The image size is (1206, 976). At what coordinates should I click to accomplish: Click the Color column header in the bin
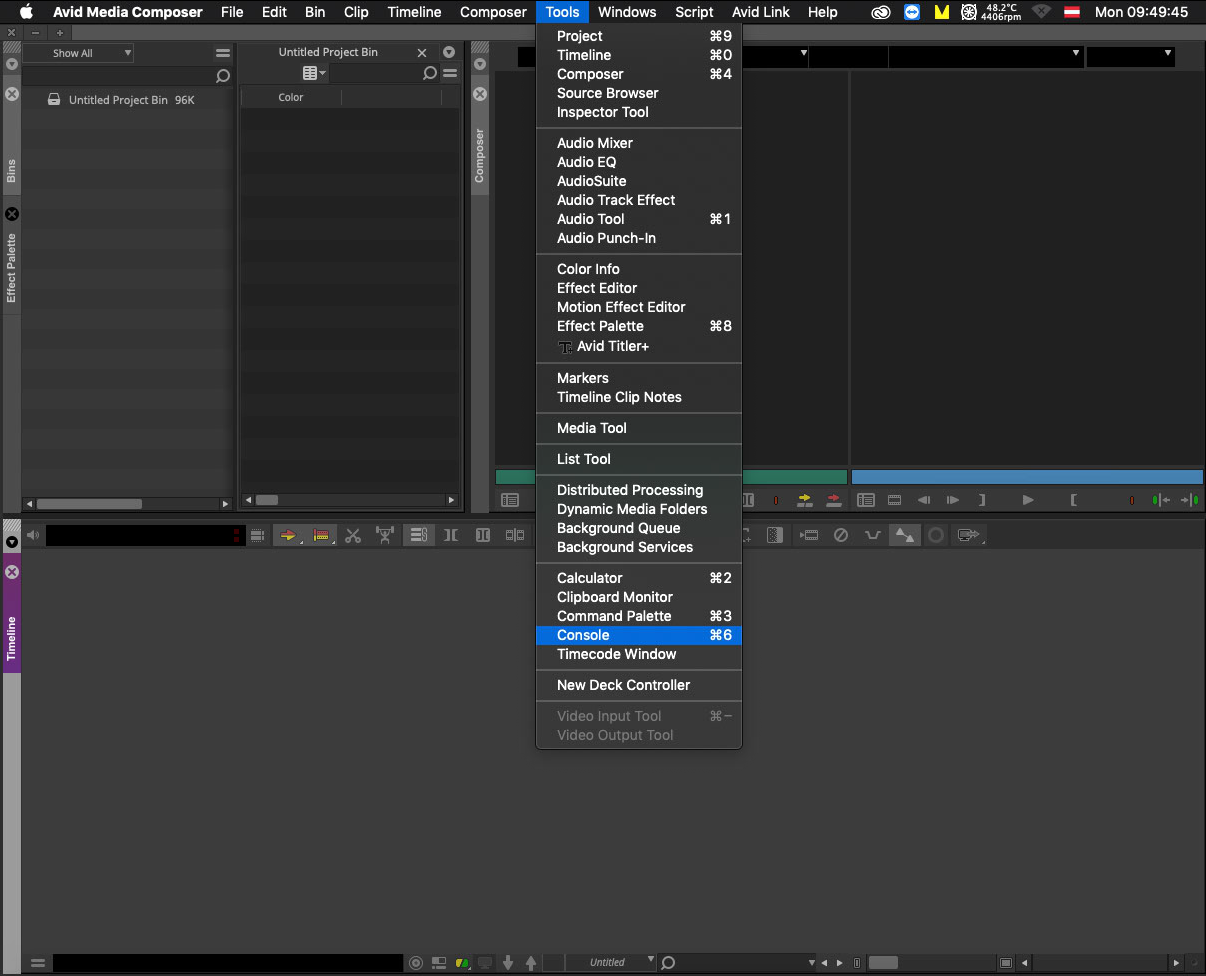tap(291, 97)
